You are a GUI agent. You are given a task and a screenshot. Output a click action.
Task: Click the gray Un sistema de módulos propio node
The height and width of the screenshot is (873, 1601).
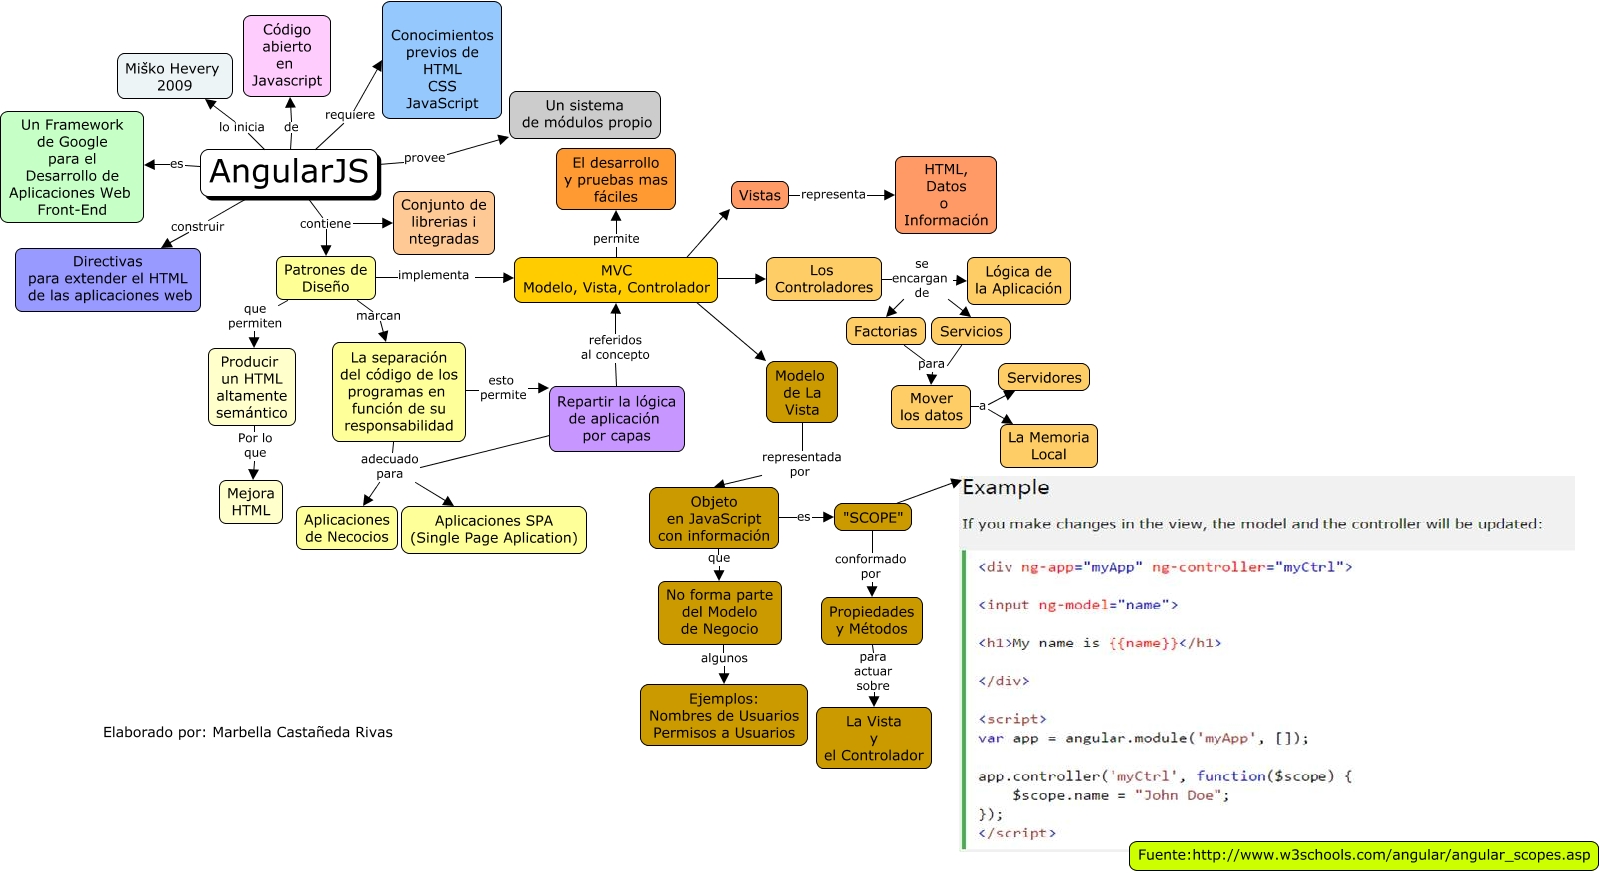pyautogui.click(x=585, y=115)
